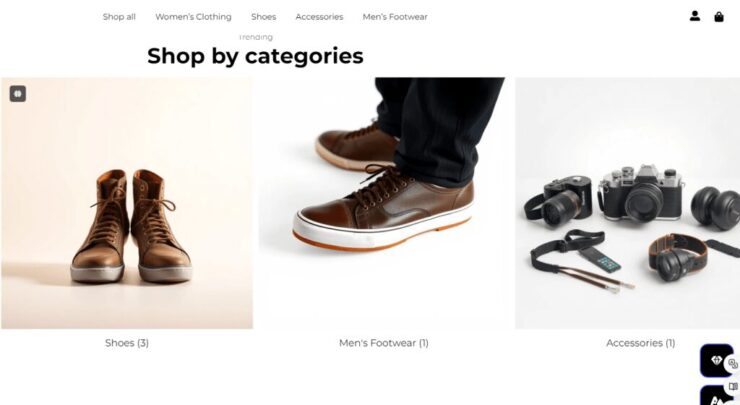Select Shoes in the top navigation
Image resolution: width=740 pixels, height=405 pixels.
tap(263, 17)
